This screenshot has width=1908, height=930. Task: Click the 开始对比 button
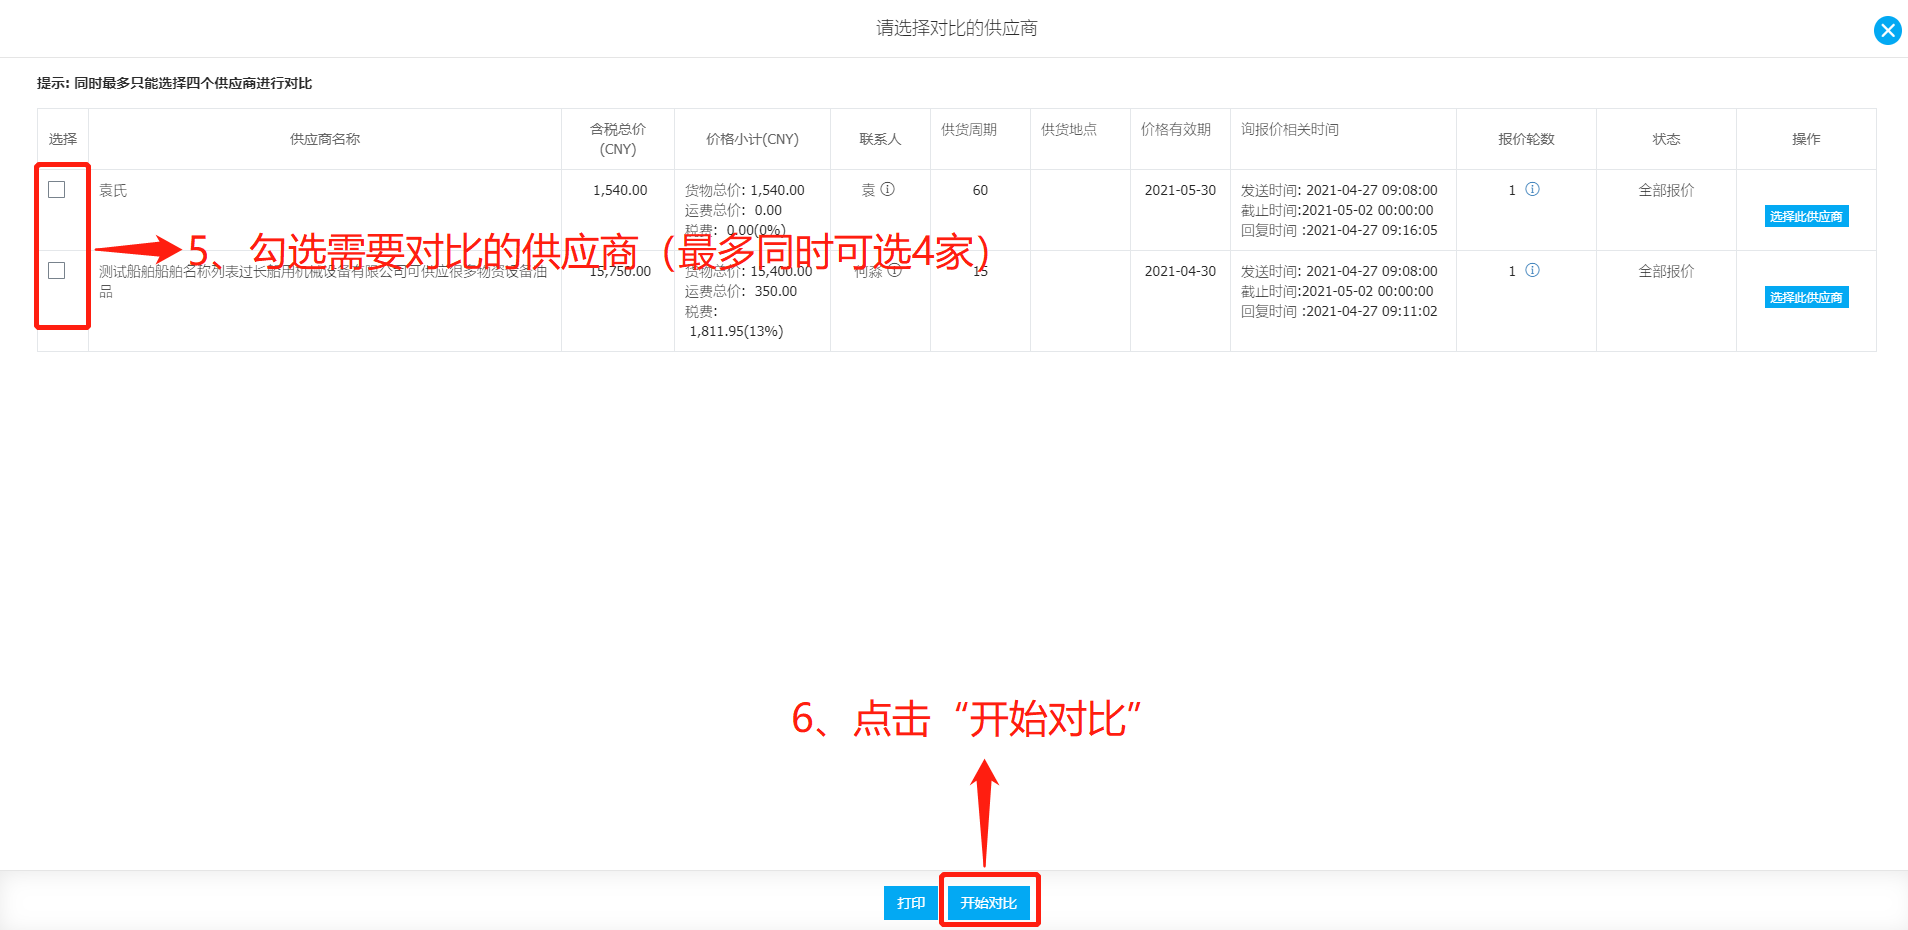coord(989,903)
